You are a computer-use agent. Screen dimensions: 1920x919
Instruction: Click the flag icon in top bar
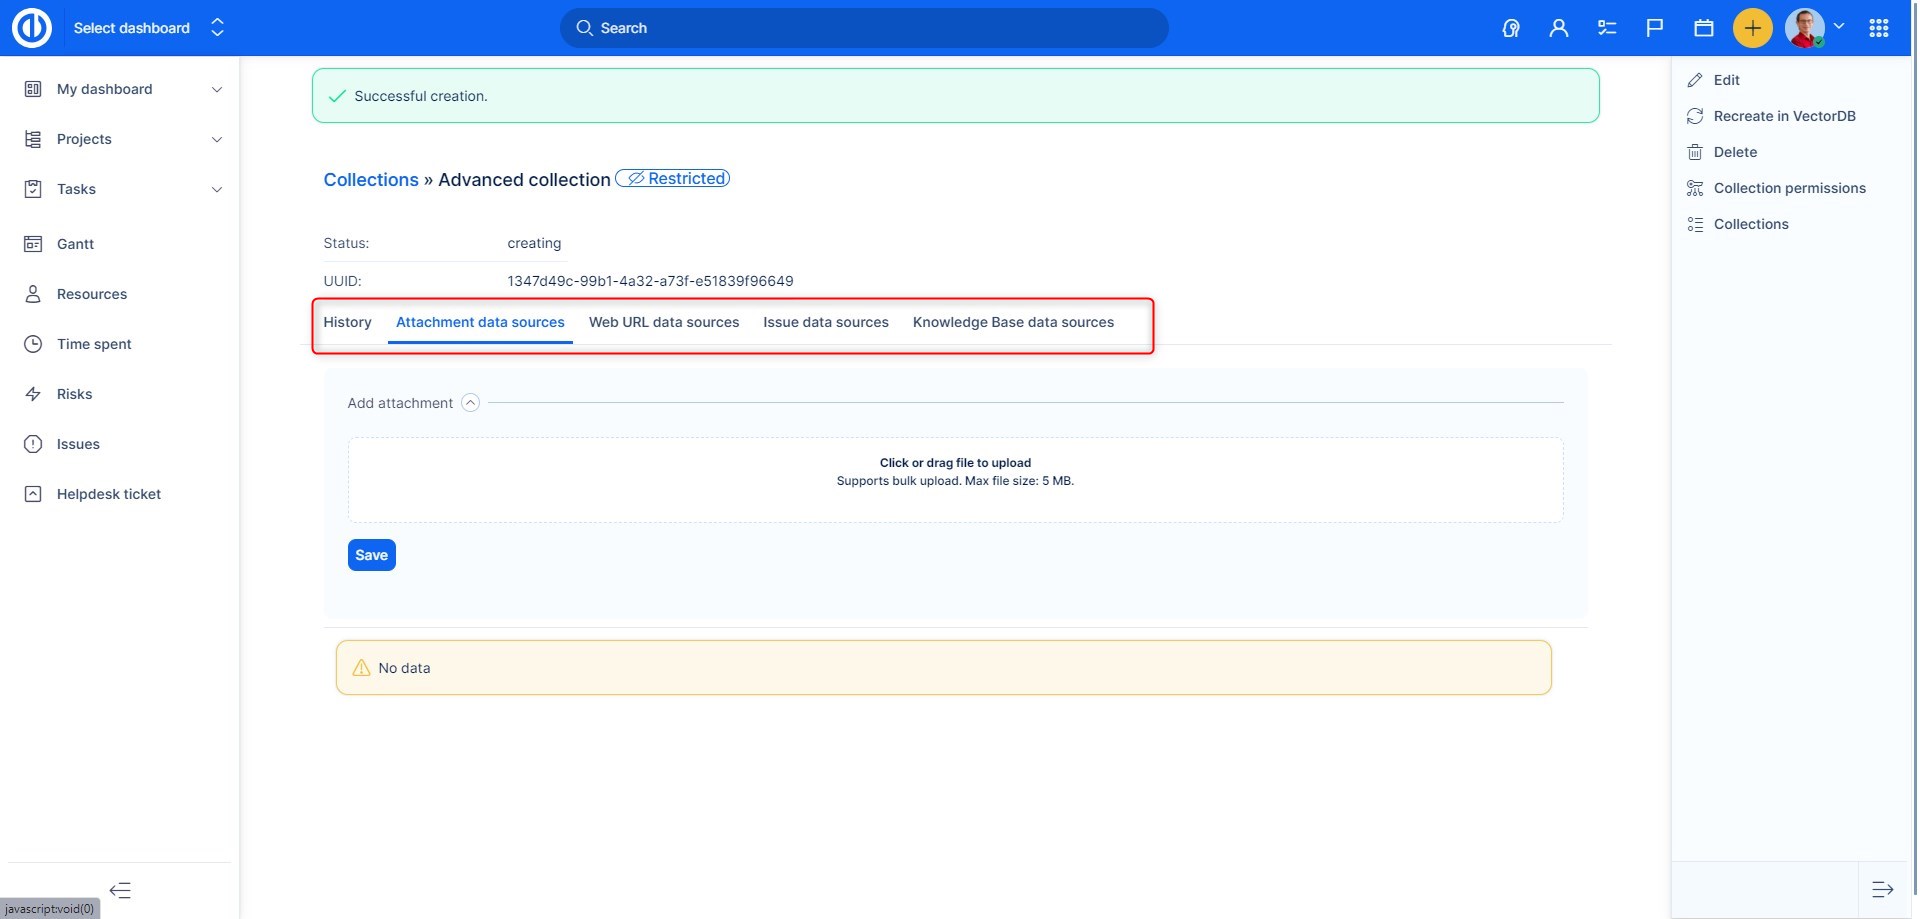(1654, 28)
